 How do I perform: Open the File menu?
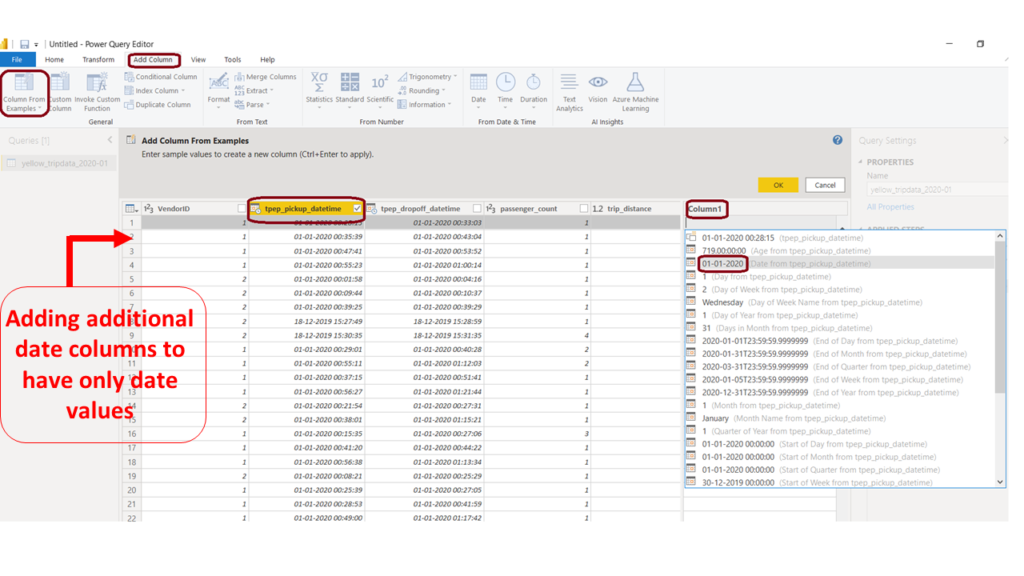pyautogui.click(x=17, y=60)
